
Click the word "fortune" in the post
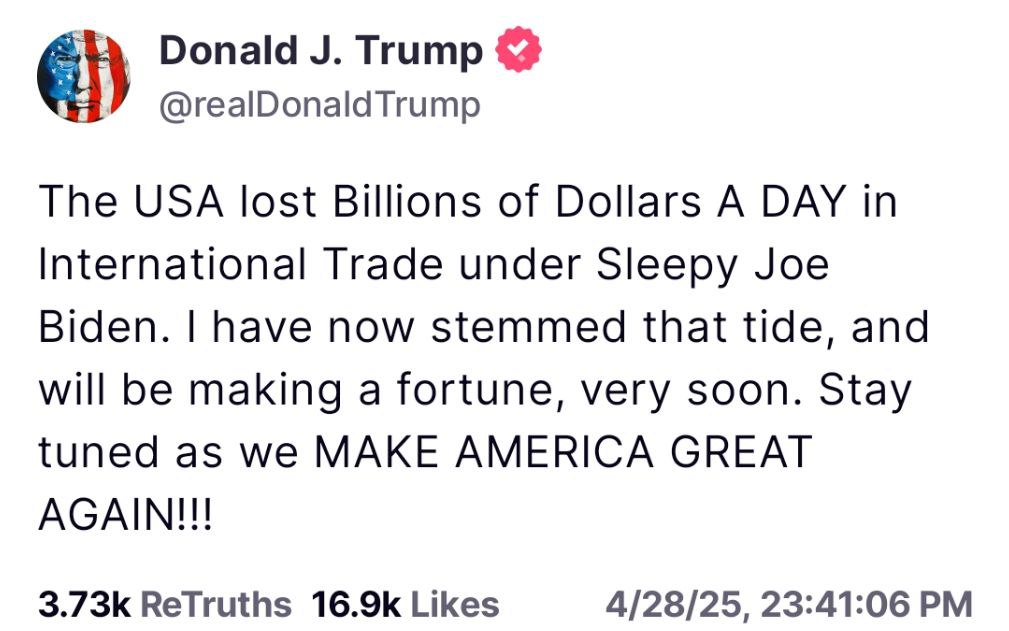click(476, 390)
